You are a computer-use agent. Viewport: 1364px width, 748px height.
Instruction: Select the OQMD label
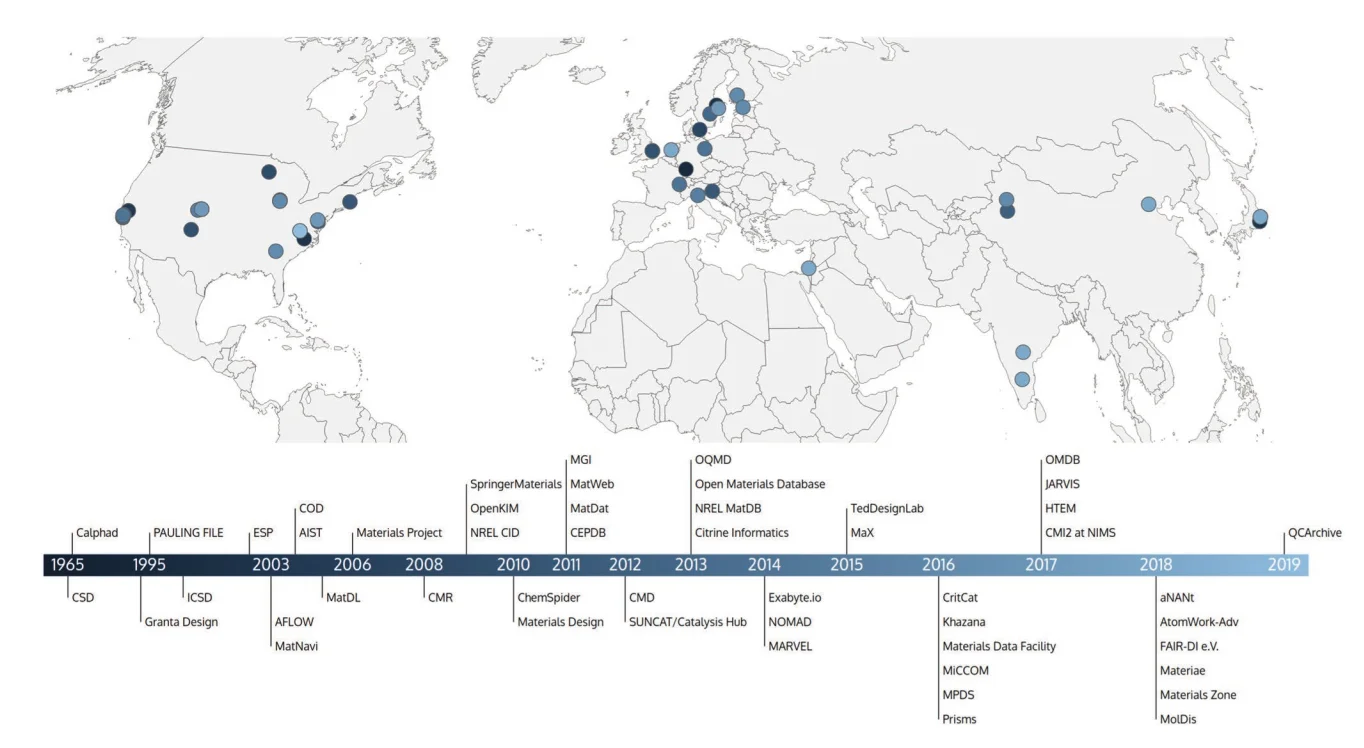pyautogui.click(x=712, y=459)
